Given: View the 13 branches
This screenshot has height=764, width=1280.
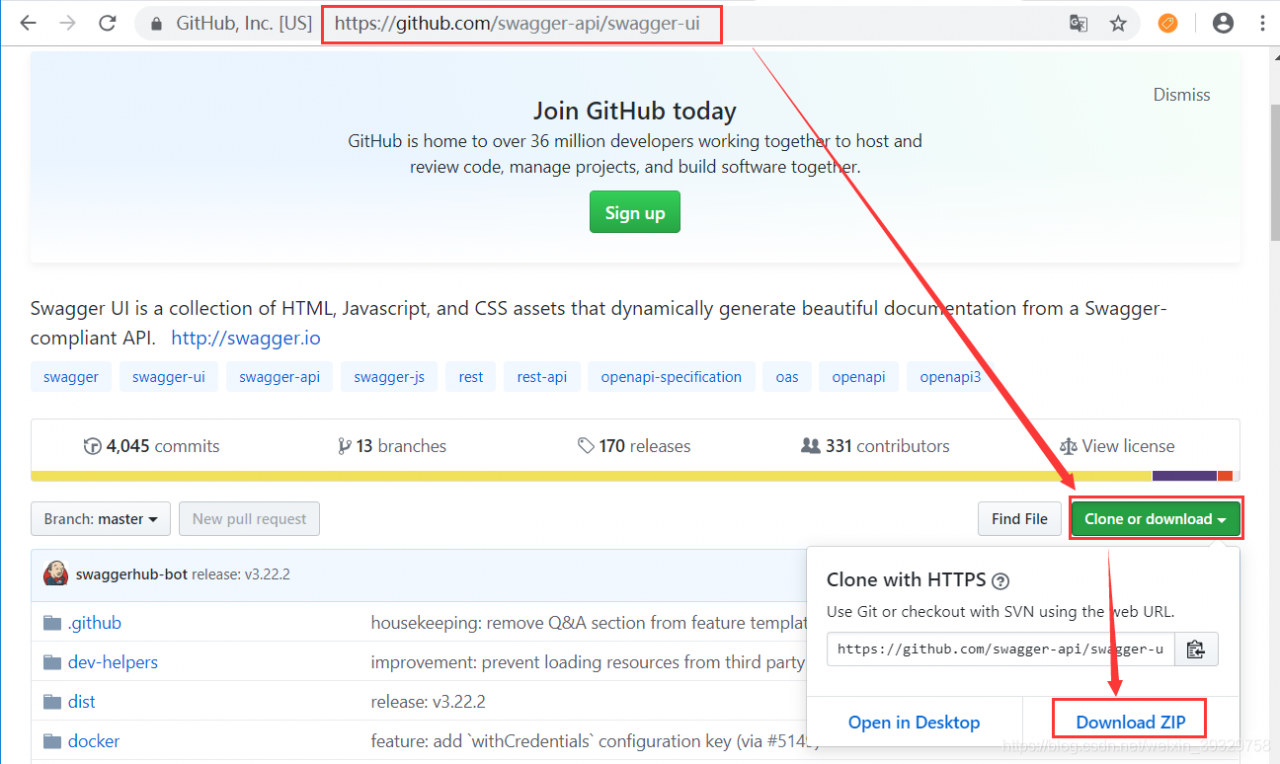Looking at the screenshot, I should (x=392, y=446).
